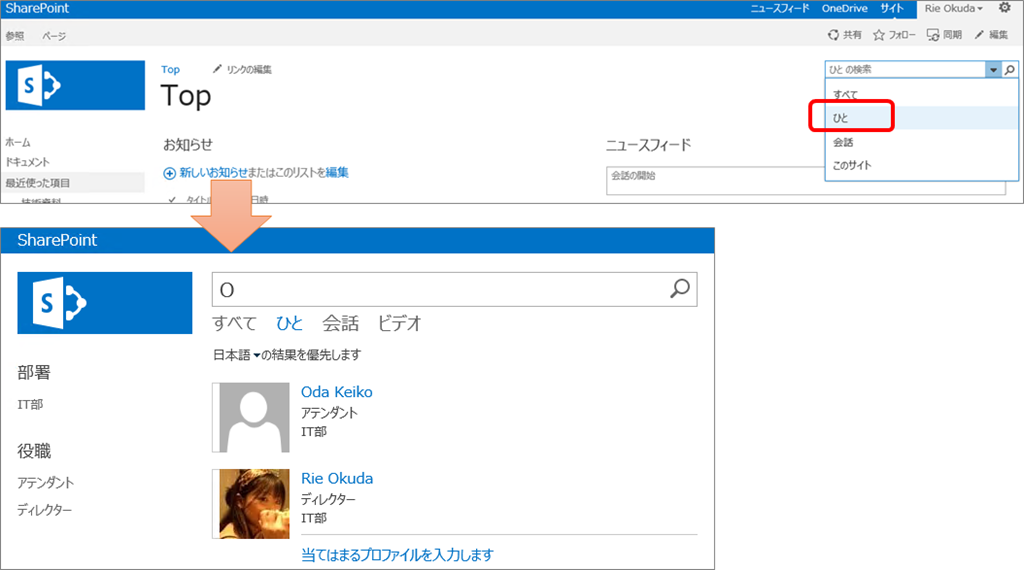Open the 参照 ribbon tab
1024x570 pixels.
coord(14,36)
